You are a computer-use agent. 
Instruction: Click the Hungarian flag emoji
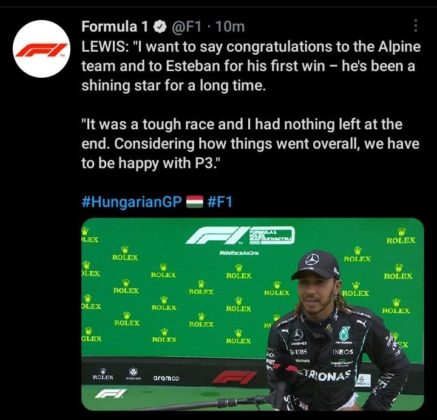tap(194, 202)
